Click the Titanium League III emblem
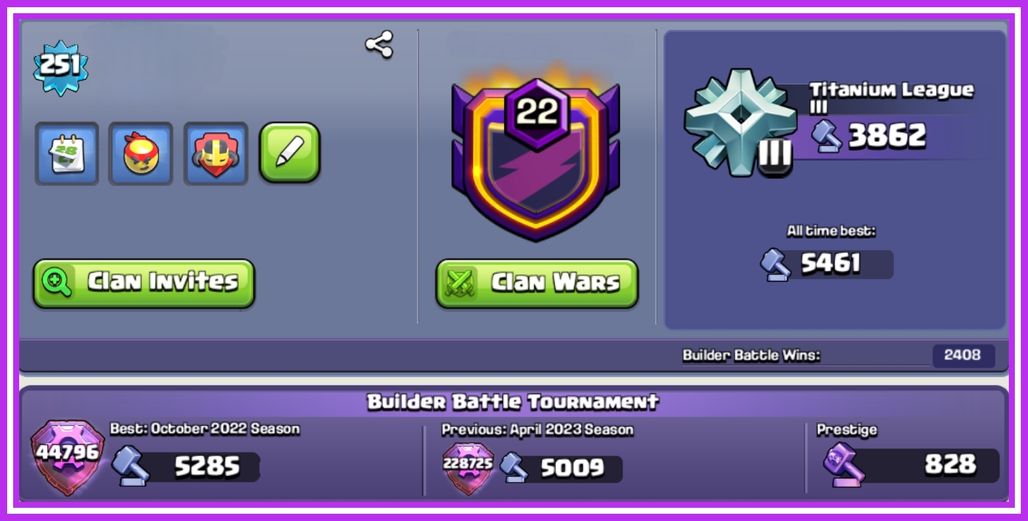The height and width of the screenshot is (521, 1028). pos(740,123)
